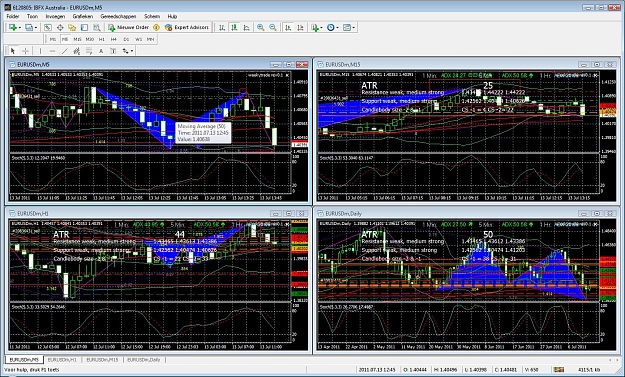625x377 pixels.
Task: Set timeframe to M15
Action: (77, 39)
